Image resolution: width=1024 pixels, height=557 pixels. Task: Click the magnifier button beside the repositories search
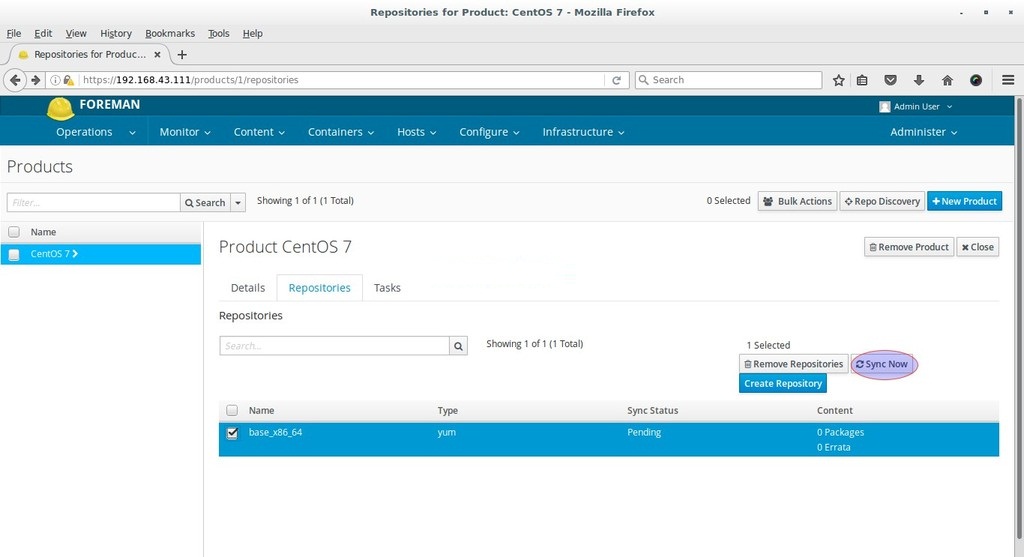point(458,346)
